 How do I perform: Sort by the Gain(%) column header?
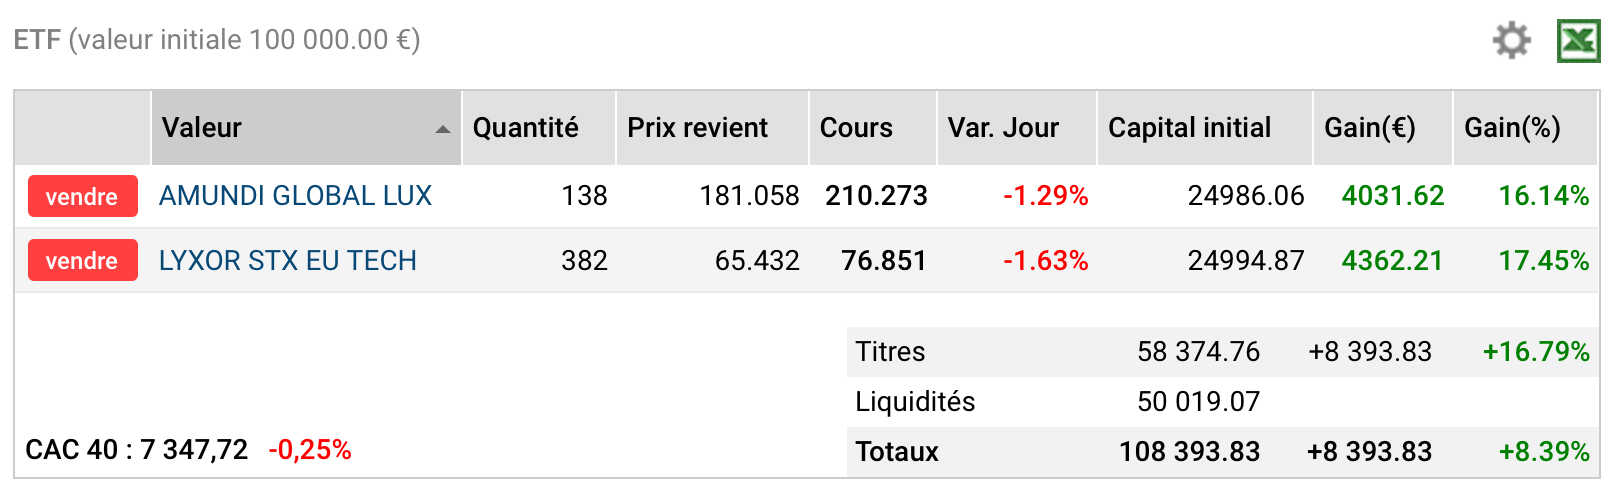(1525, 128)
